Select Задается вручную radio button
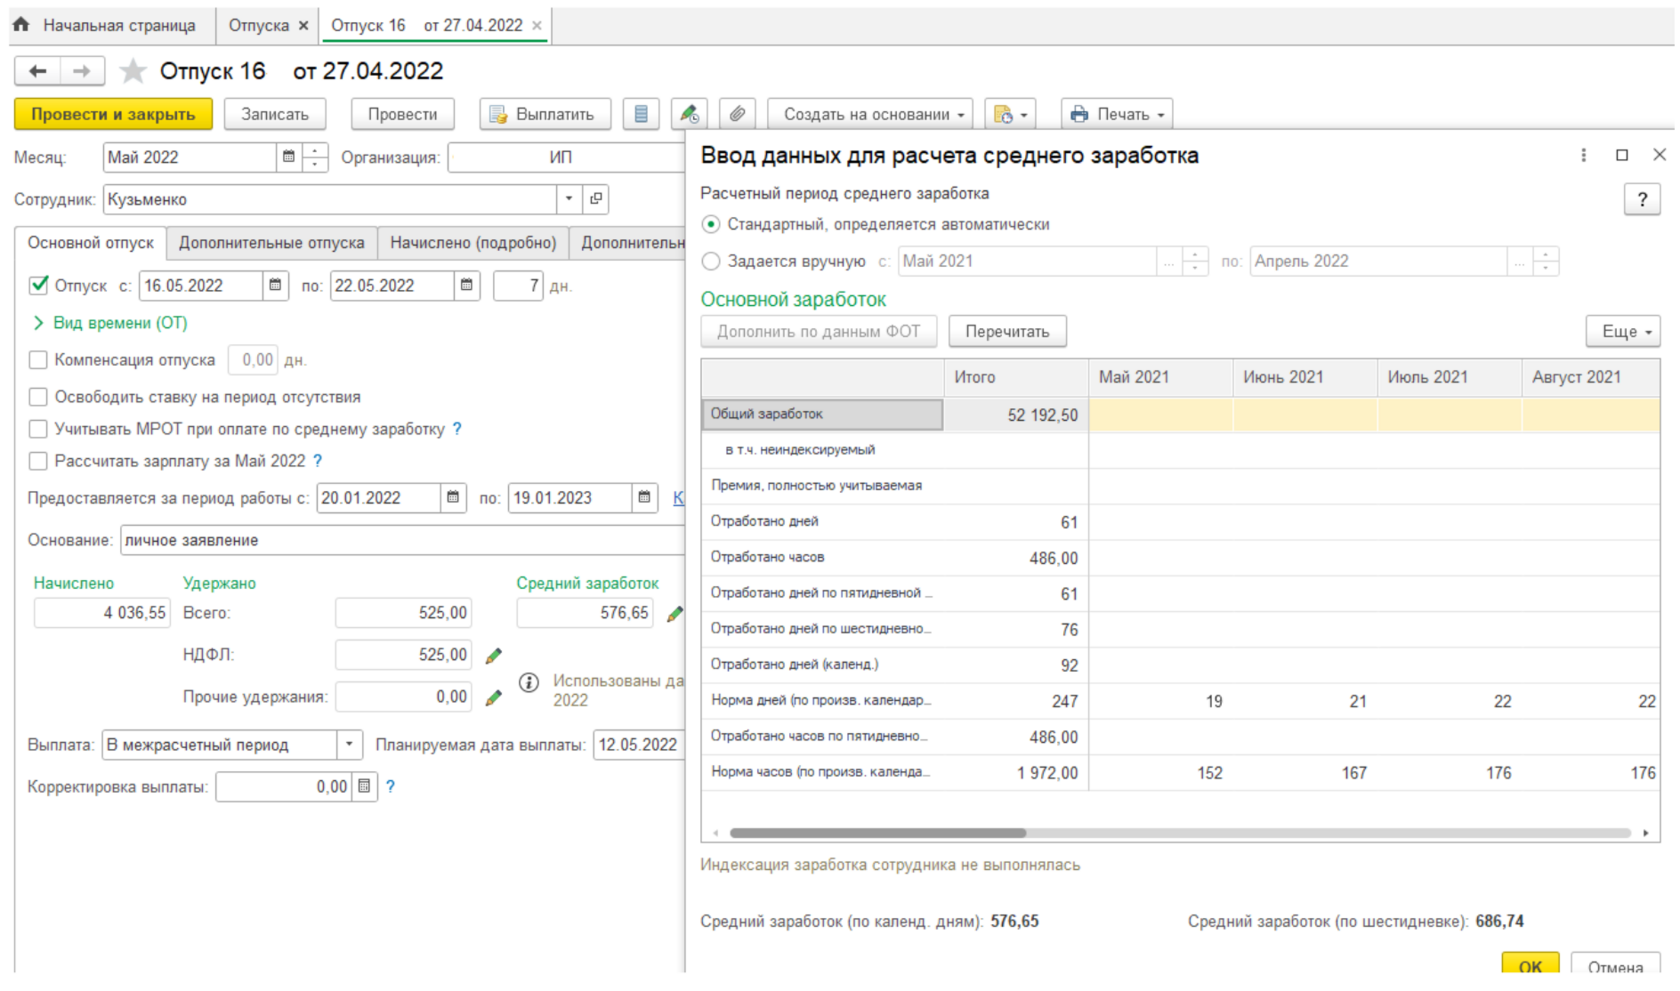 click(711, 261)
